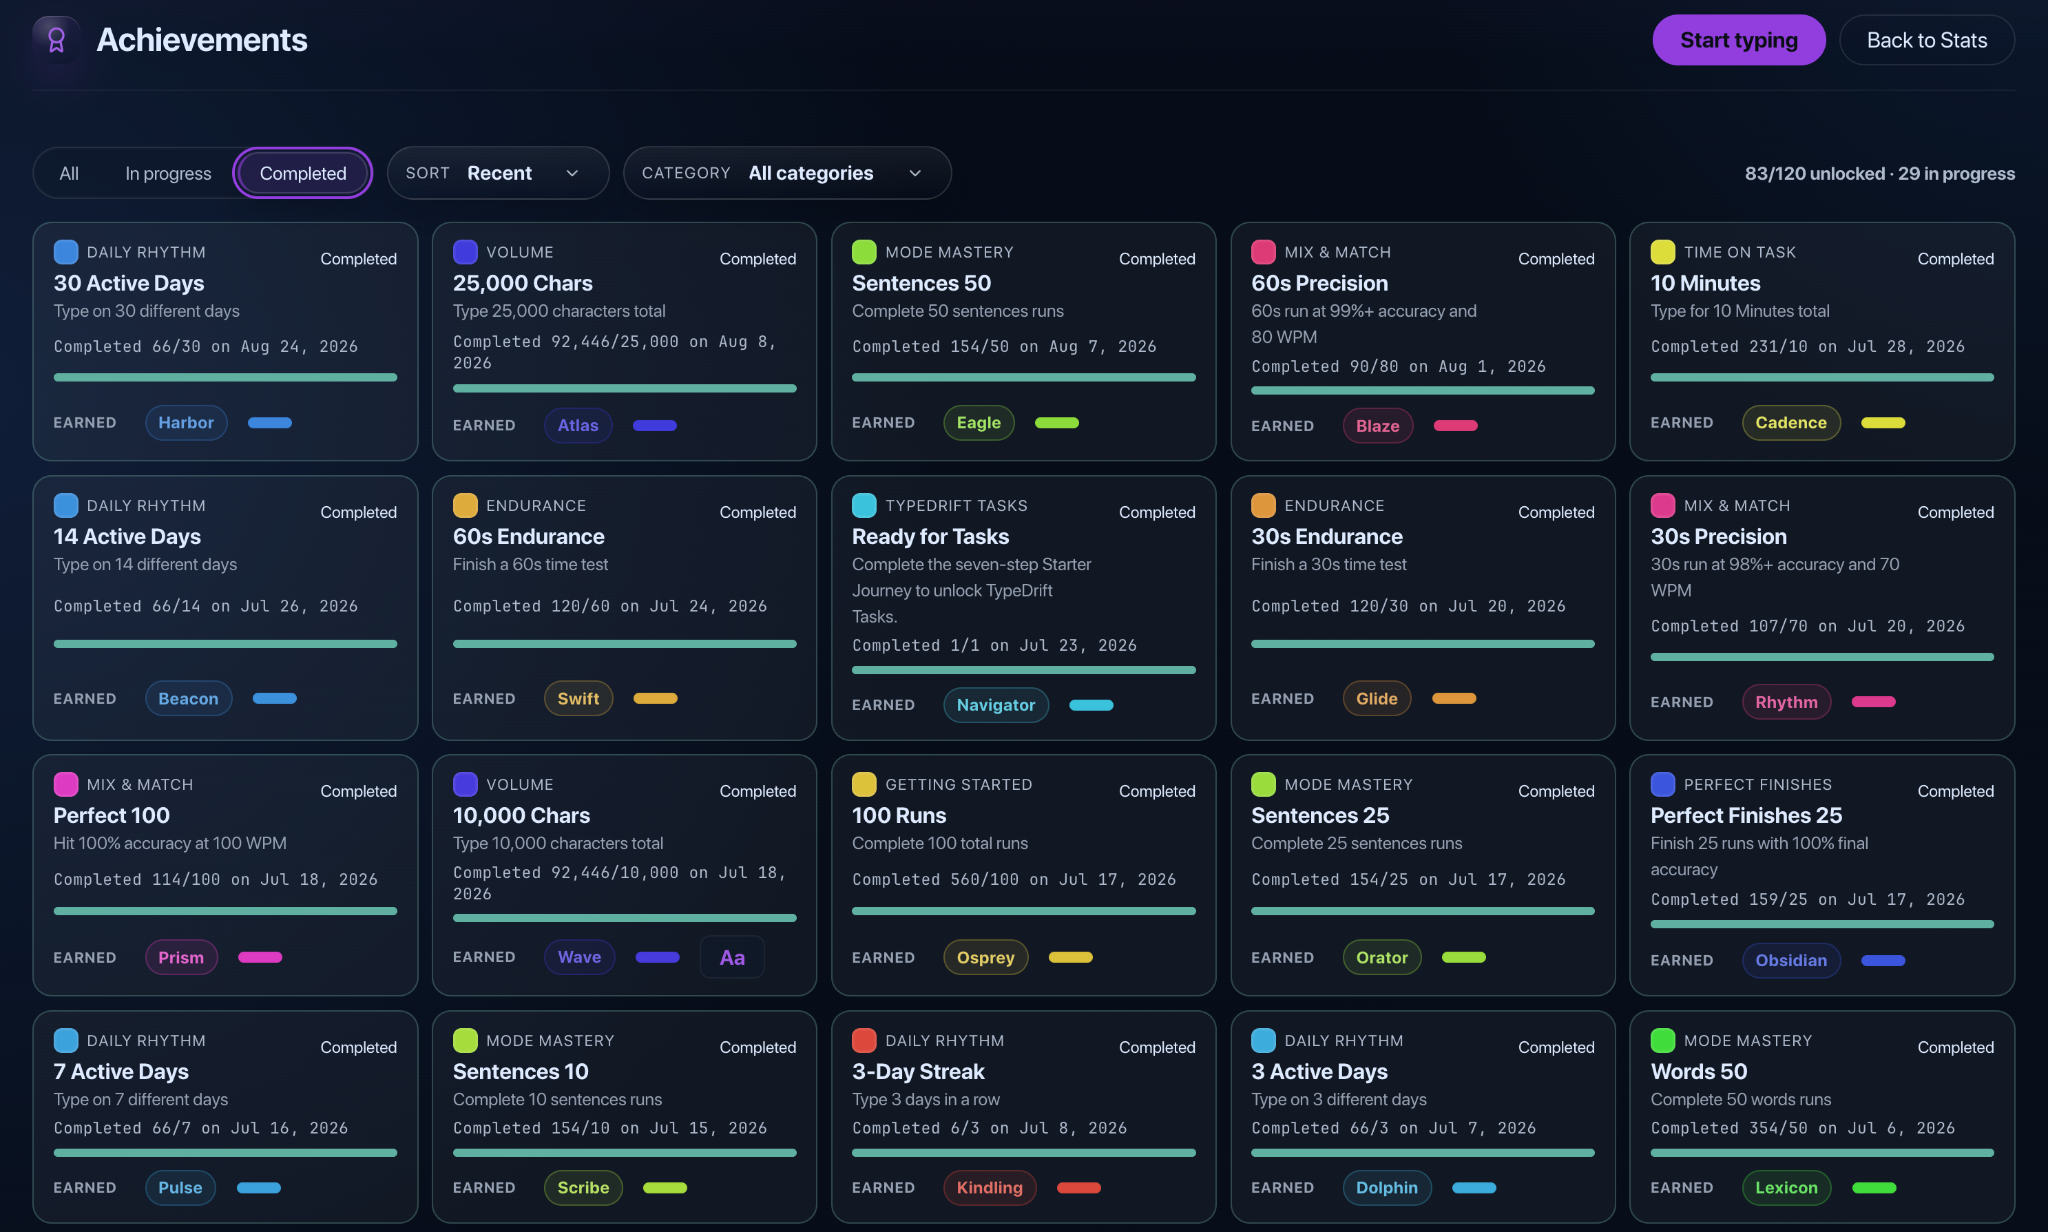Select the Completed filter tab
Viewport: 2048px width, 1232px height.
point(303,173)
